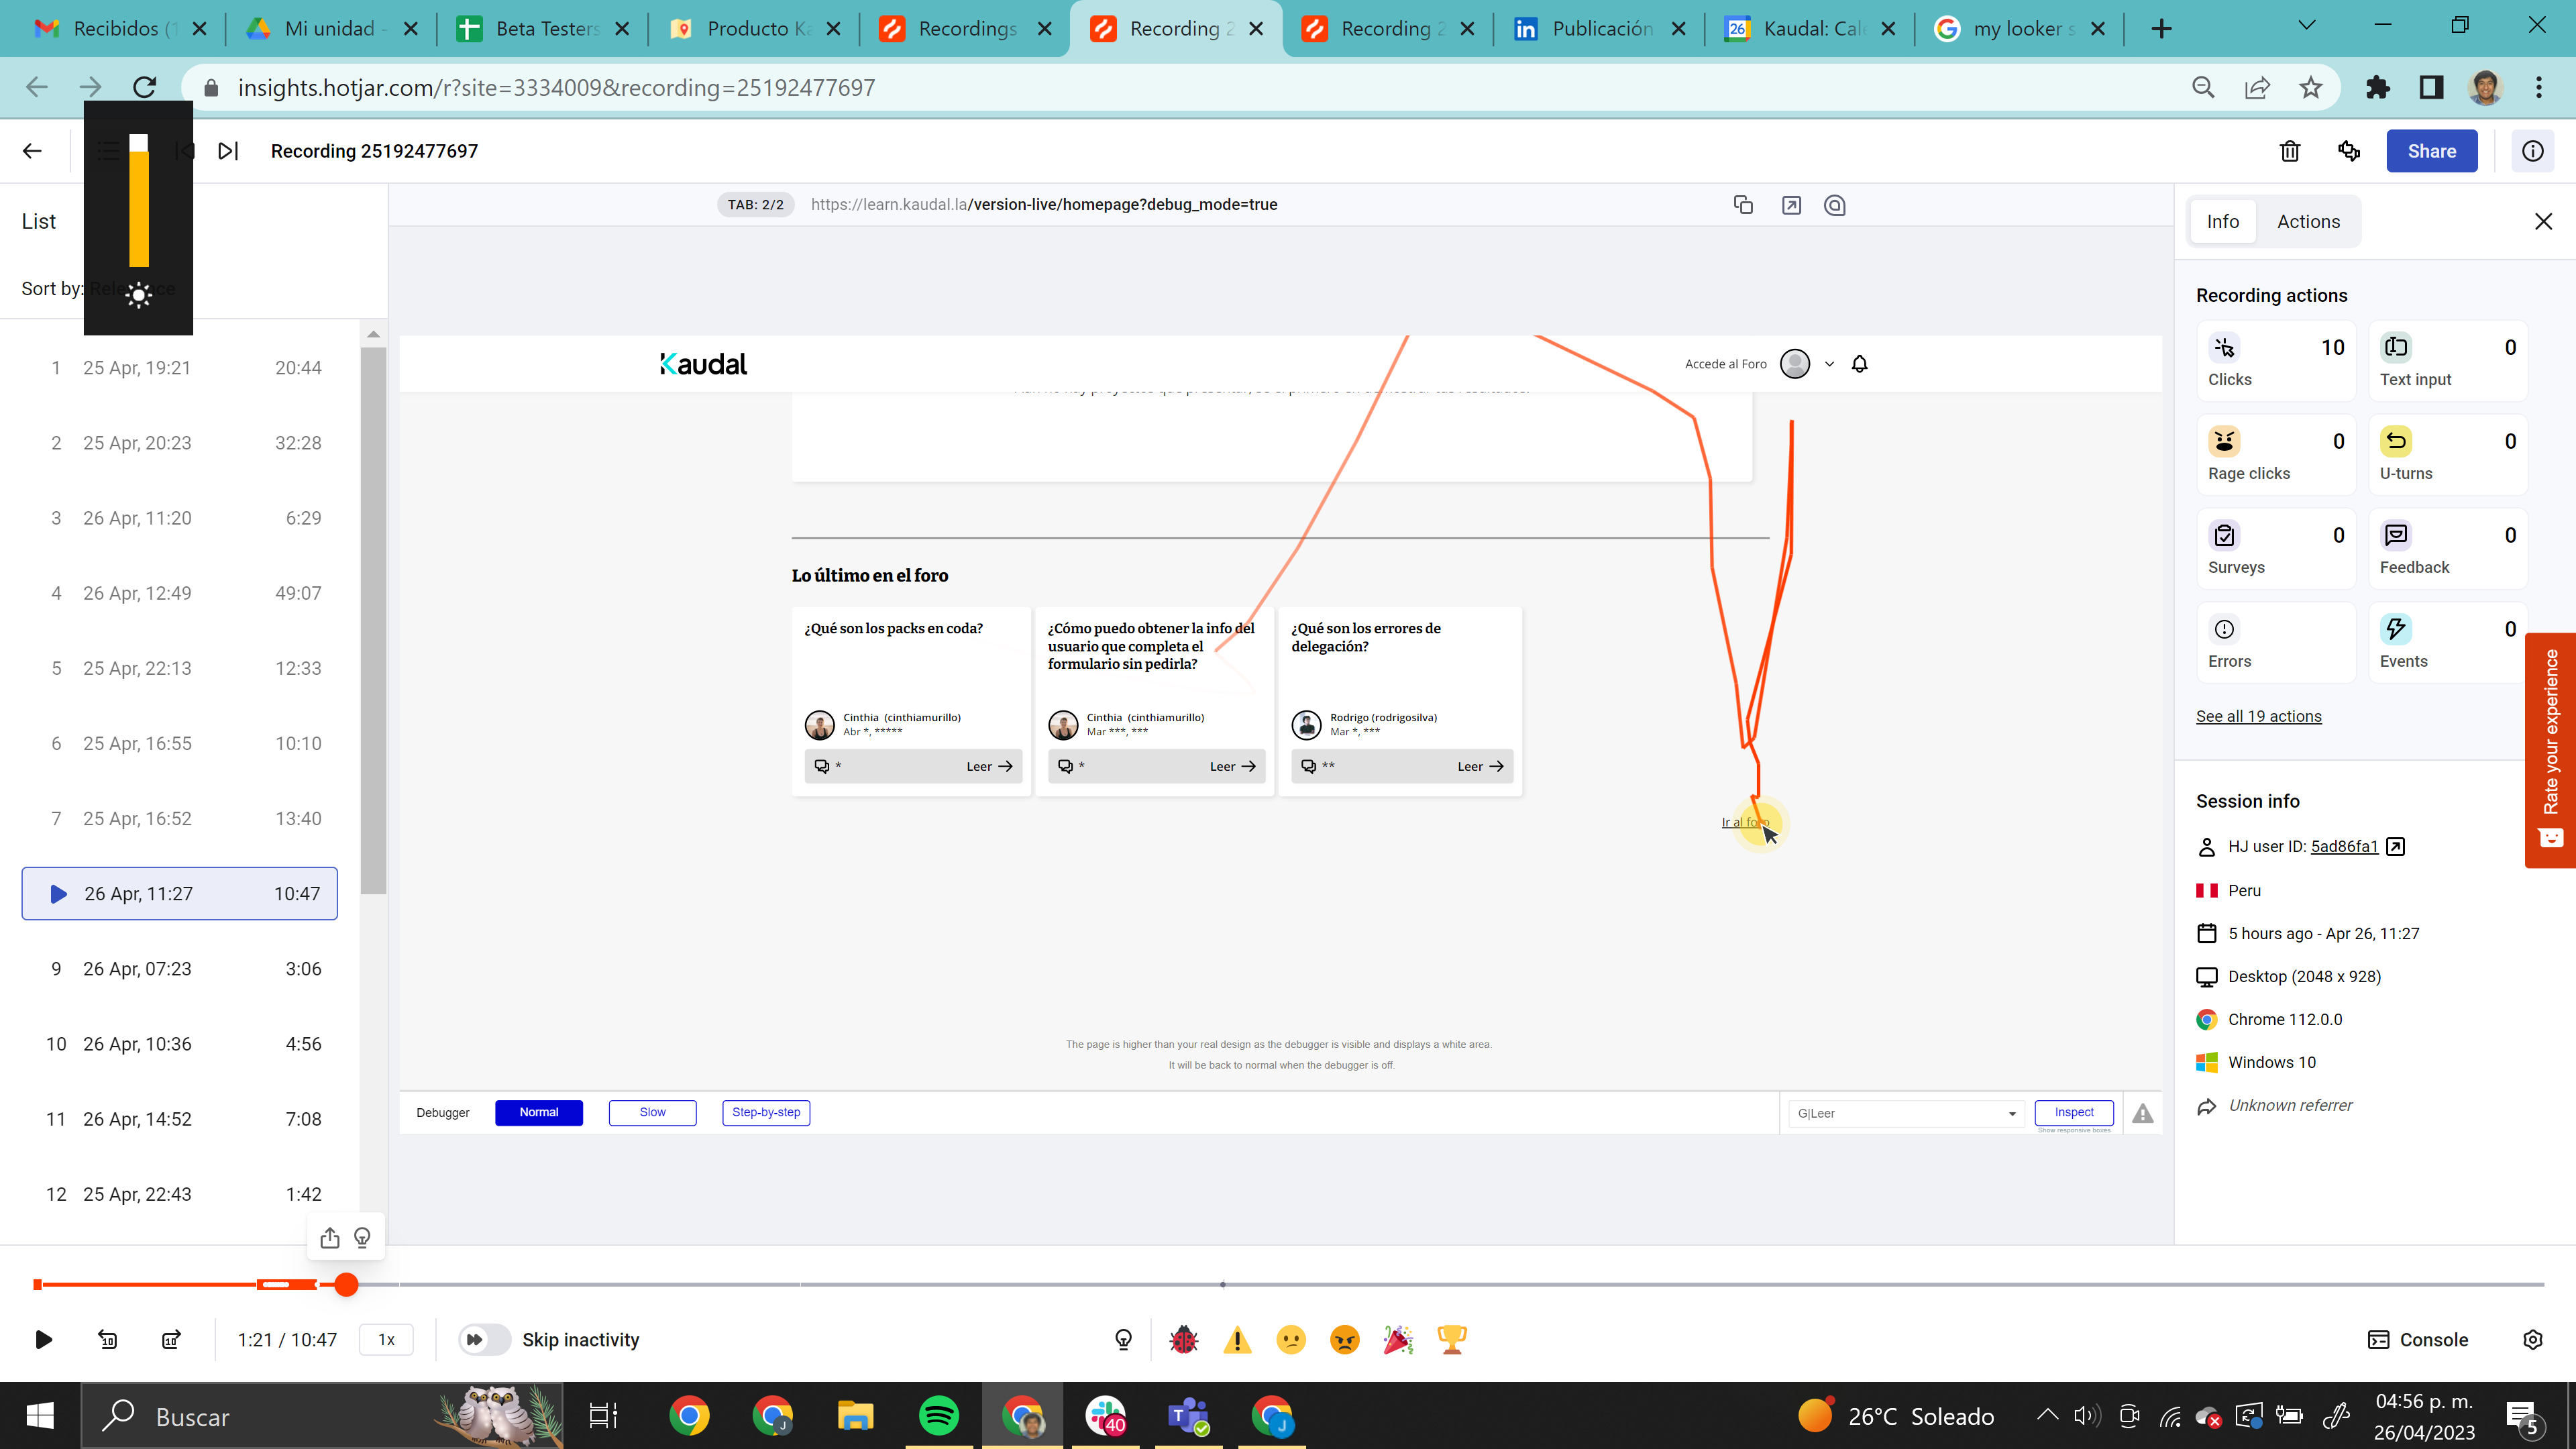Tag moment with the bug icon
The height and width of the screenshot is (1449, 2576).
[x=1184, y=1339]
